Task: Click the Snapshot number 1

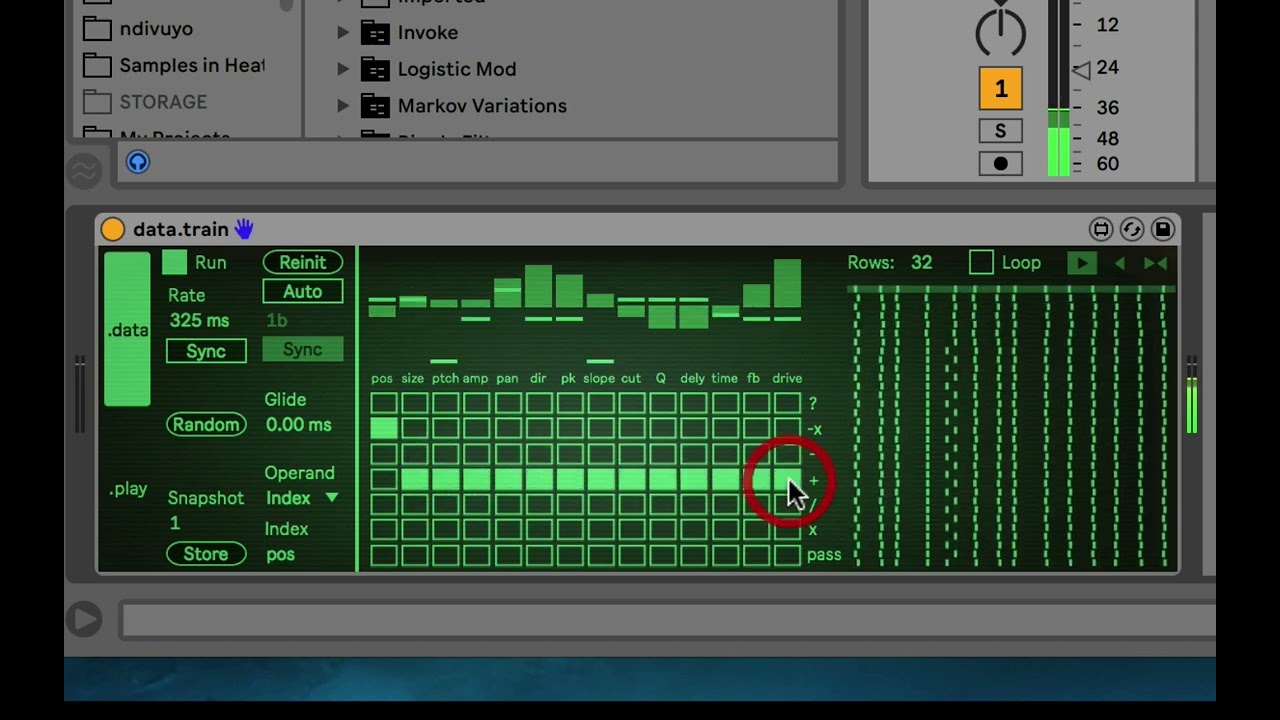Action: click(175, 523)
